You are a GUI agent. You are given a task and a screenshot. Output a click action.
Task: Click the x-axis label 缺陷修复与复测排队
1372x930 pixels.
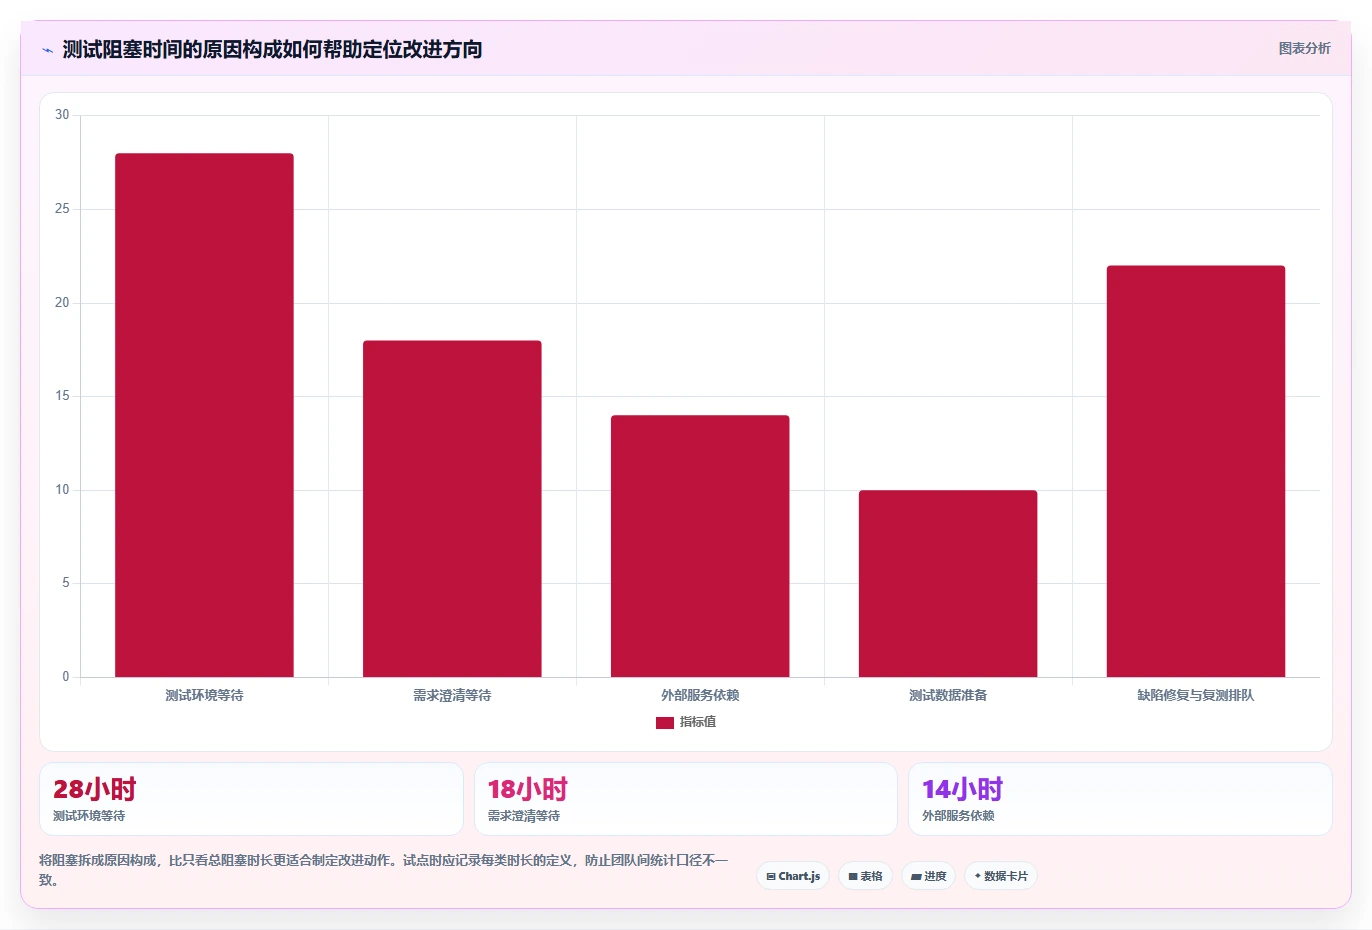(x=1196, y=695)
